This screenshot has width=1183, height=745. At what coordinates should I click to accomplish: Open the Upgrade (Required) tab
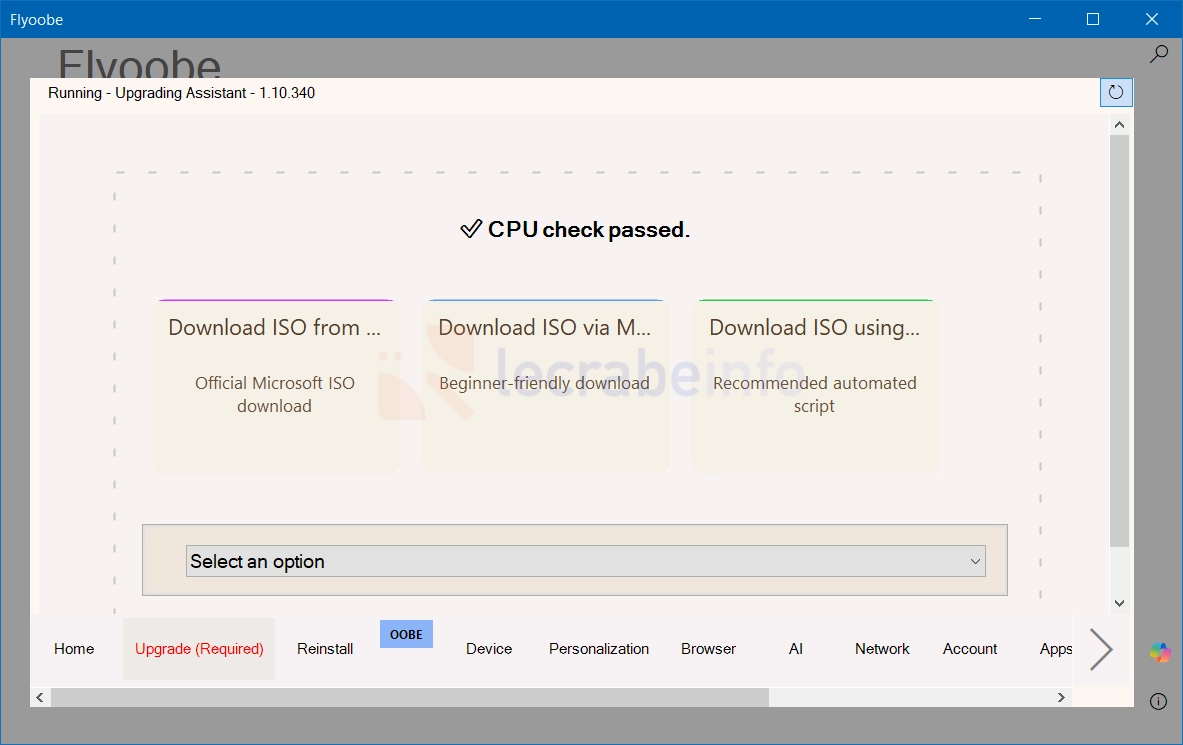[x=199, y=649]
